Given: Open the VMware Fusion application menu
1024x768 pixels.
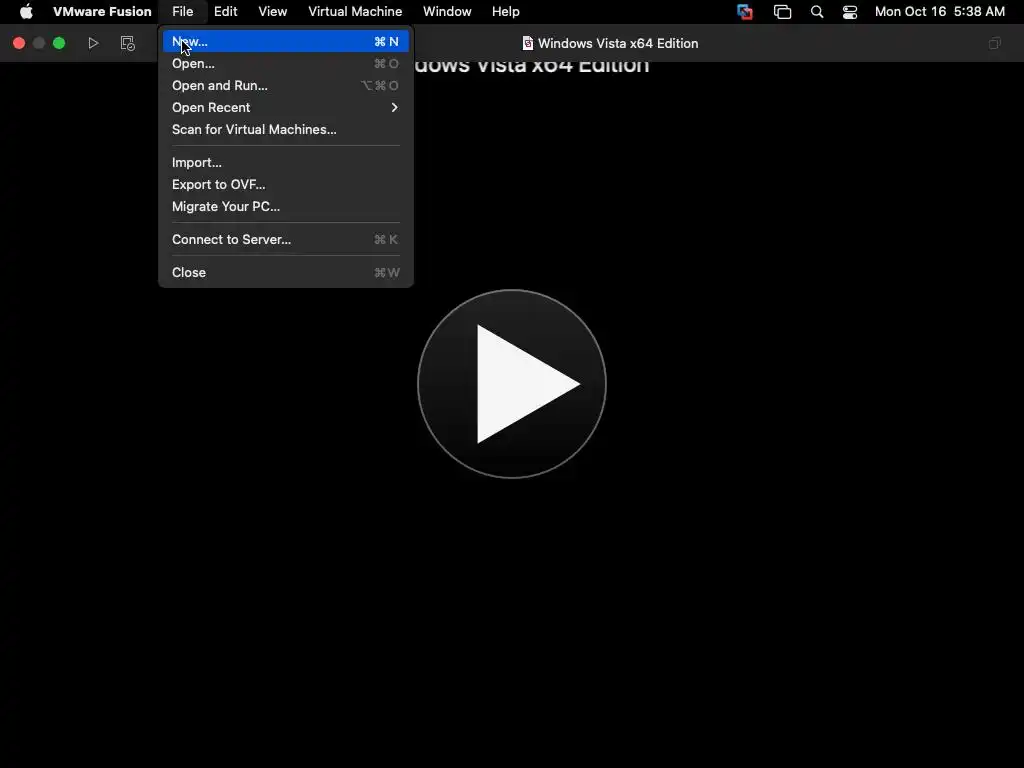Looking at the screenshot, I should click(x=102, y=11).
